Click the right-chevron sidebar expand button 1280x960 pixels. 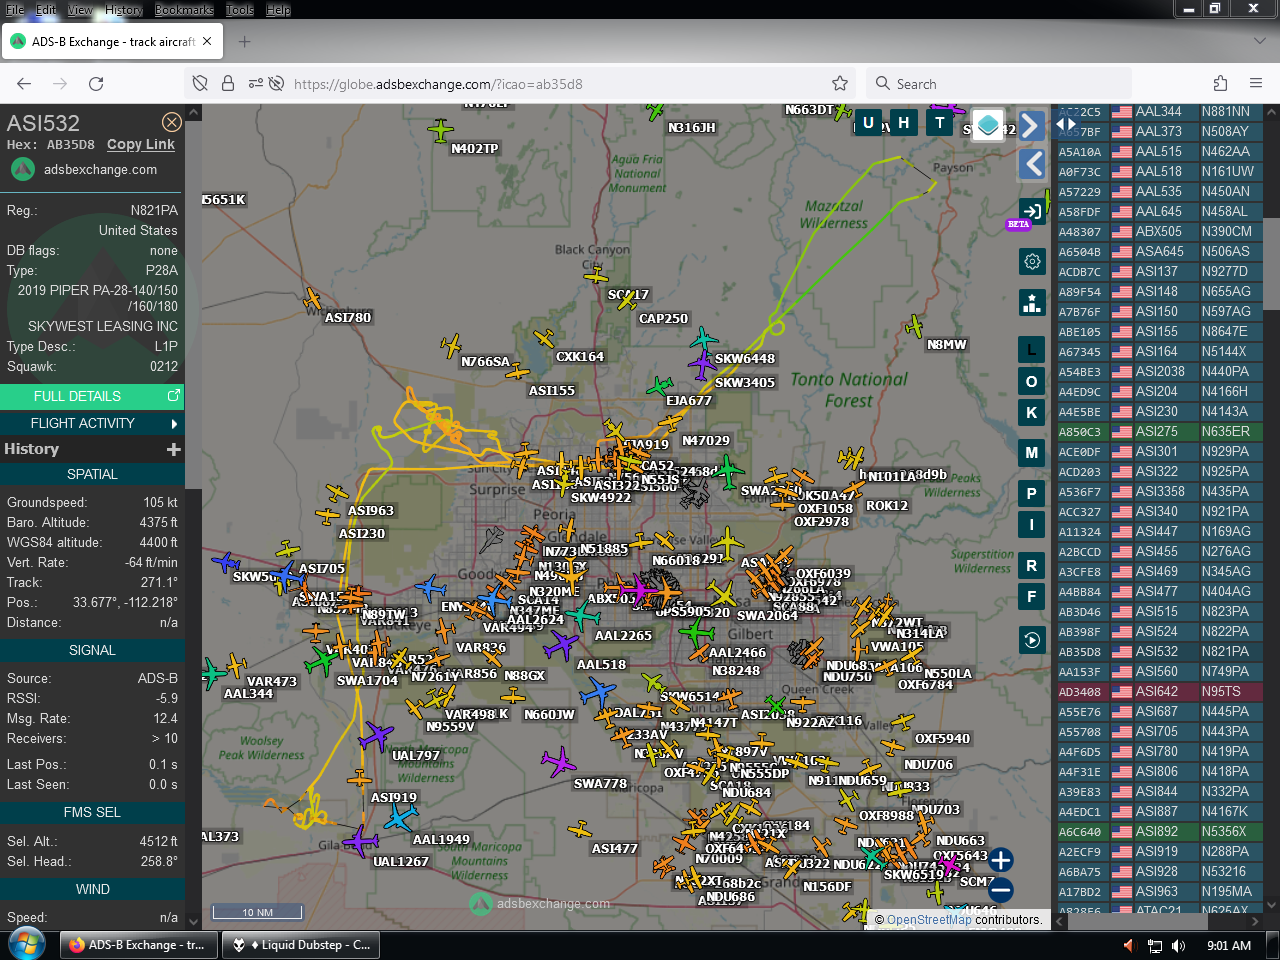point(1032,125)
